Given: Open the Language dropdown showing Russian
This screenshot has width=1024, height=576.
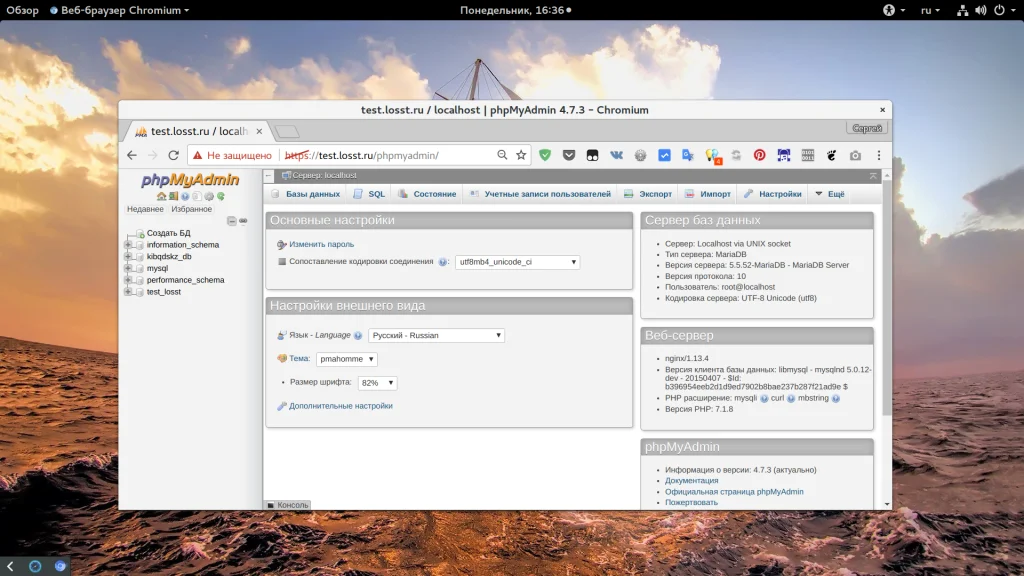Looking at the screenshot, I should pyautogui.click(x=436, y=336).
